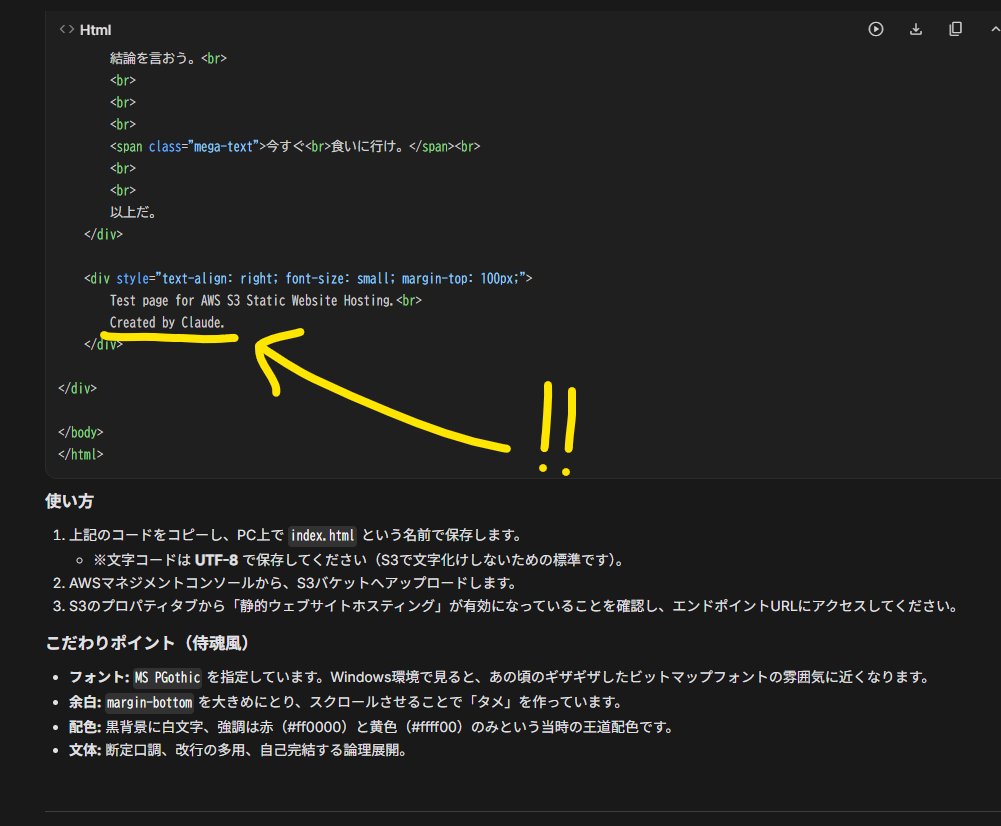Click the margin-bottom inline code
This screenshot has width=1001, height=826.
coord(149,702)
